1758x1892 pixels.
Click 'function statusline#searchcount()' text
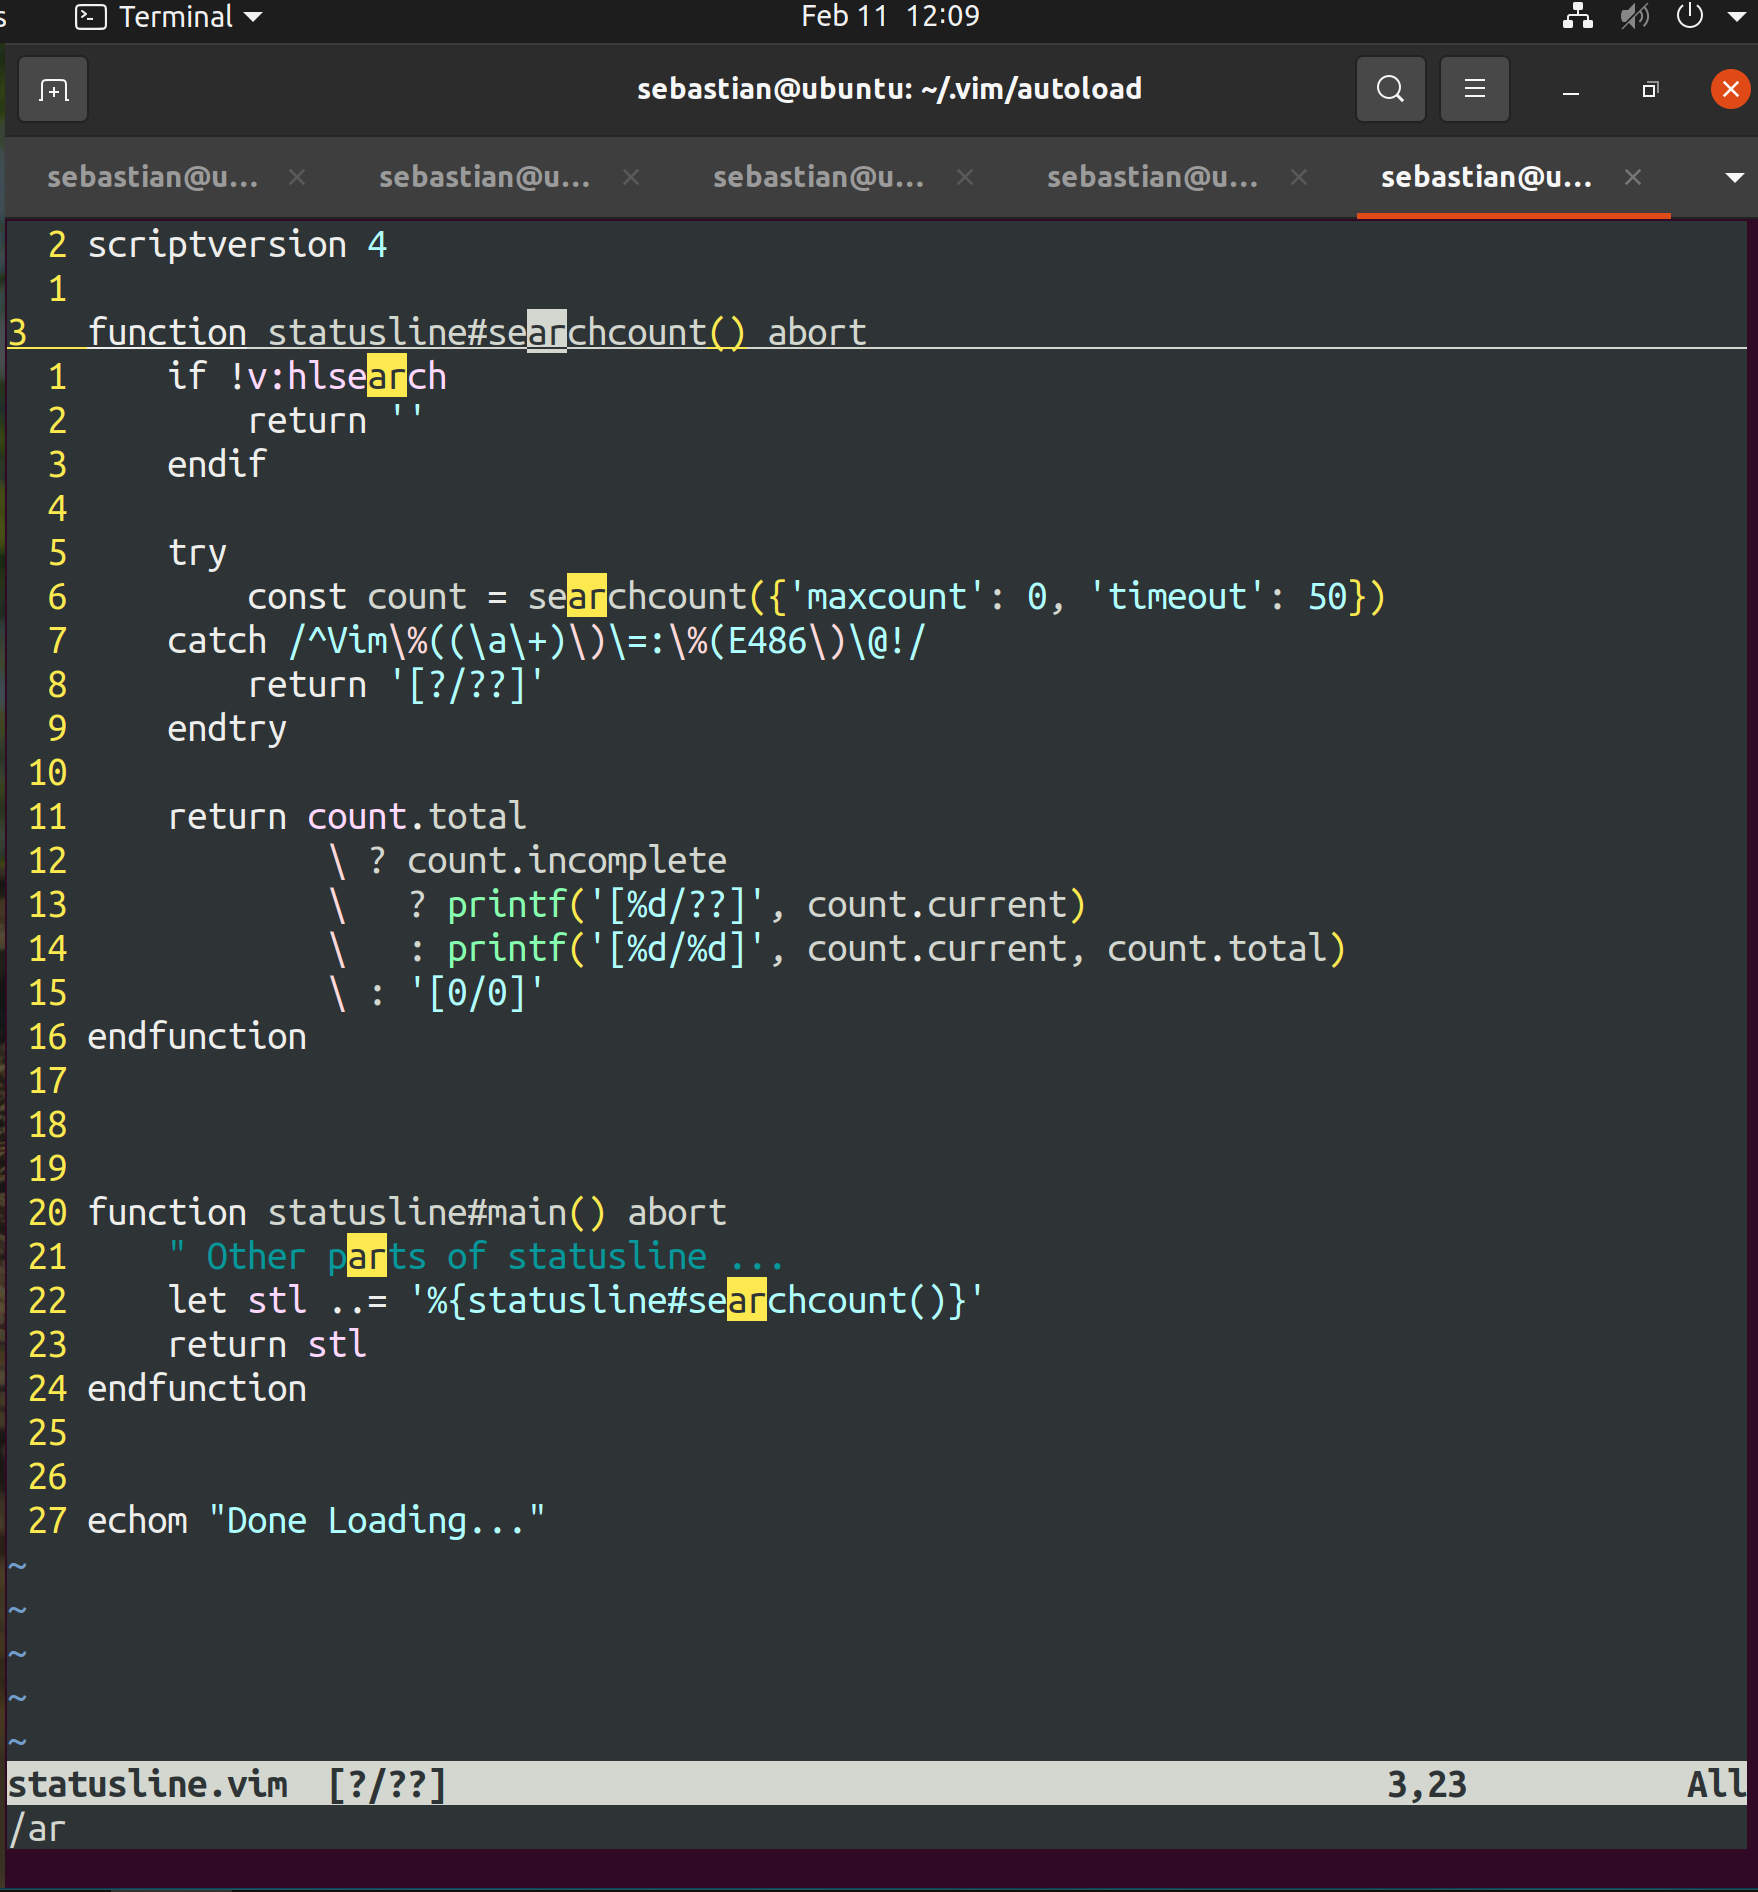click(x=417, y=333)
